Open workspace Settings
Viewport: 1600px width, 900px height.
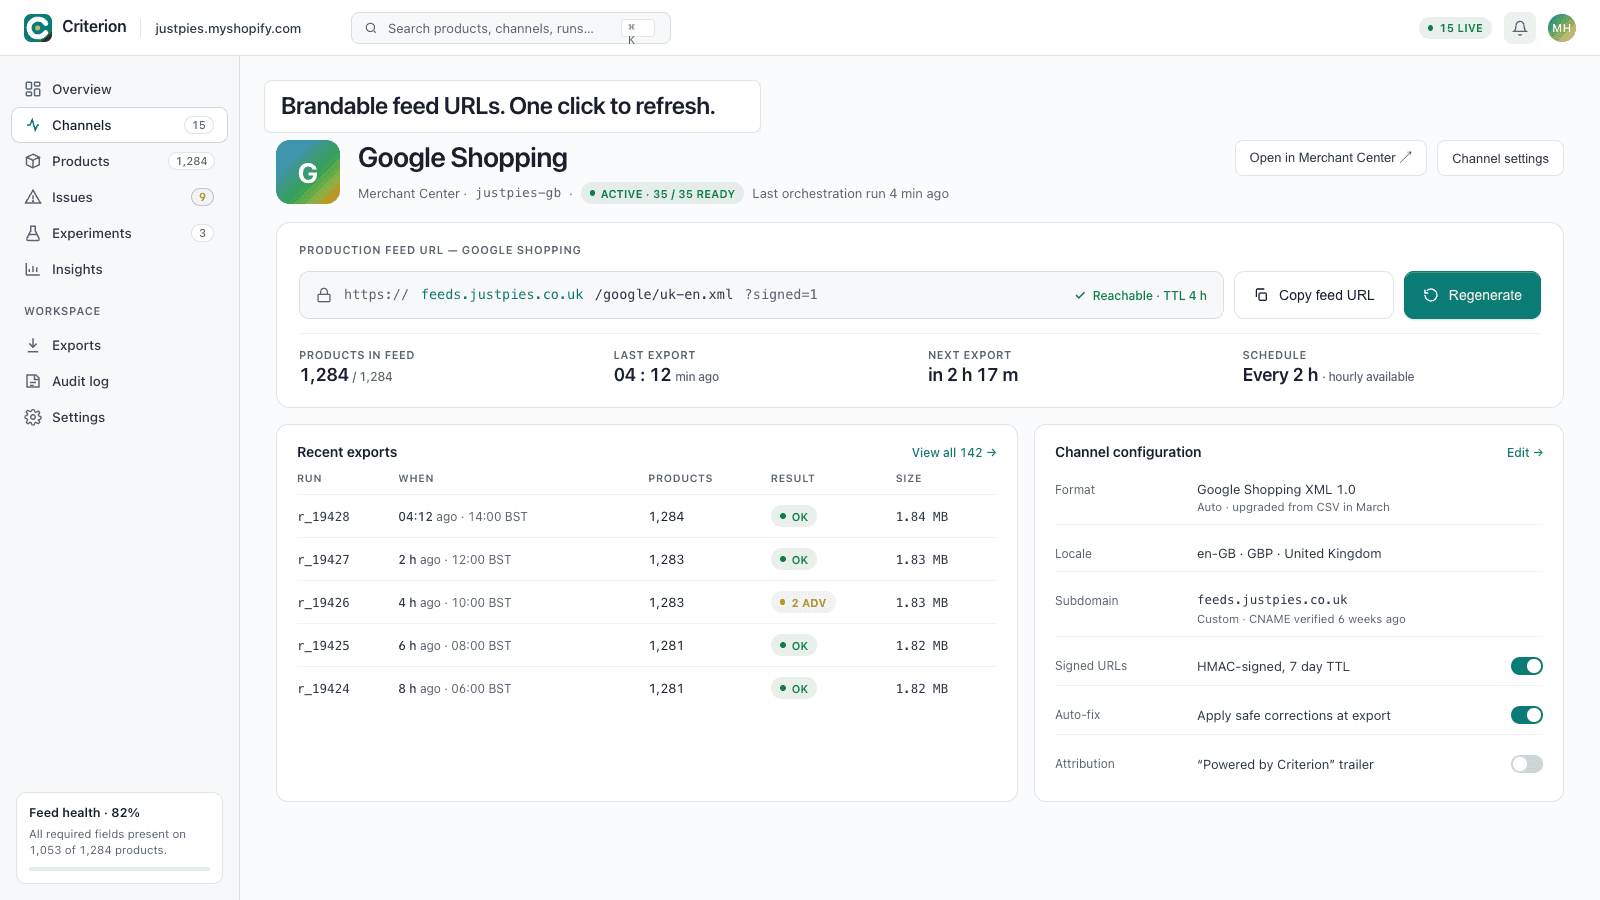pyautogui.click(x=119, y=417)
